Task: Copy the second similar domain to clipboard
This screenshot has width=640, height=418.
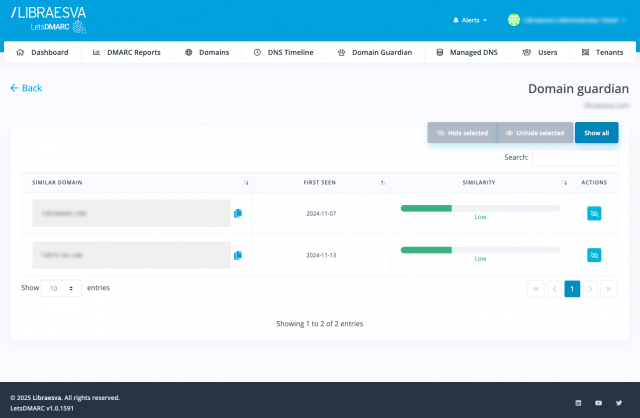Action: click(x=238, y=256)
